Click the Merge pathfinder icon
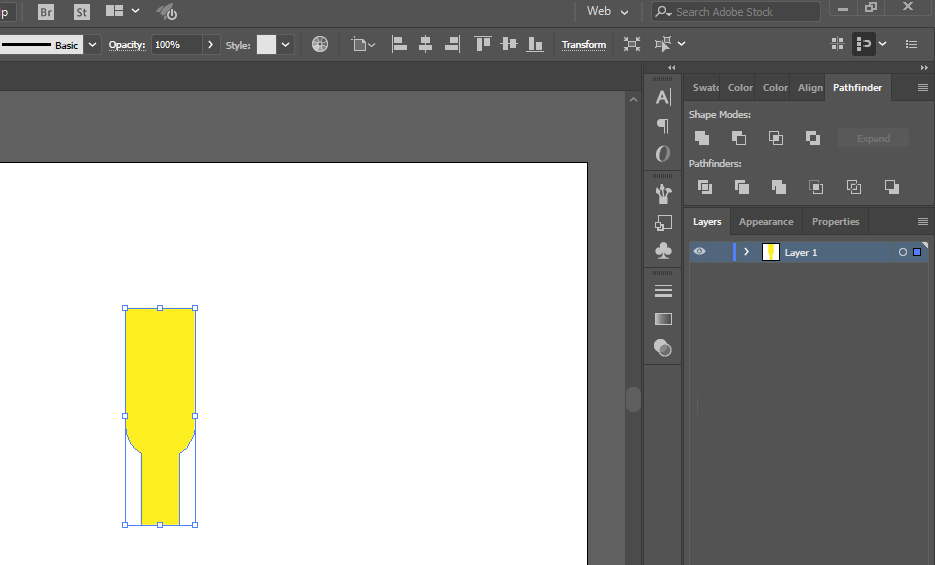Viewport: 935px width, 565px height. [779, 187]
